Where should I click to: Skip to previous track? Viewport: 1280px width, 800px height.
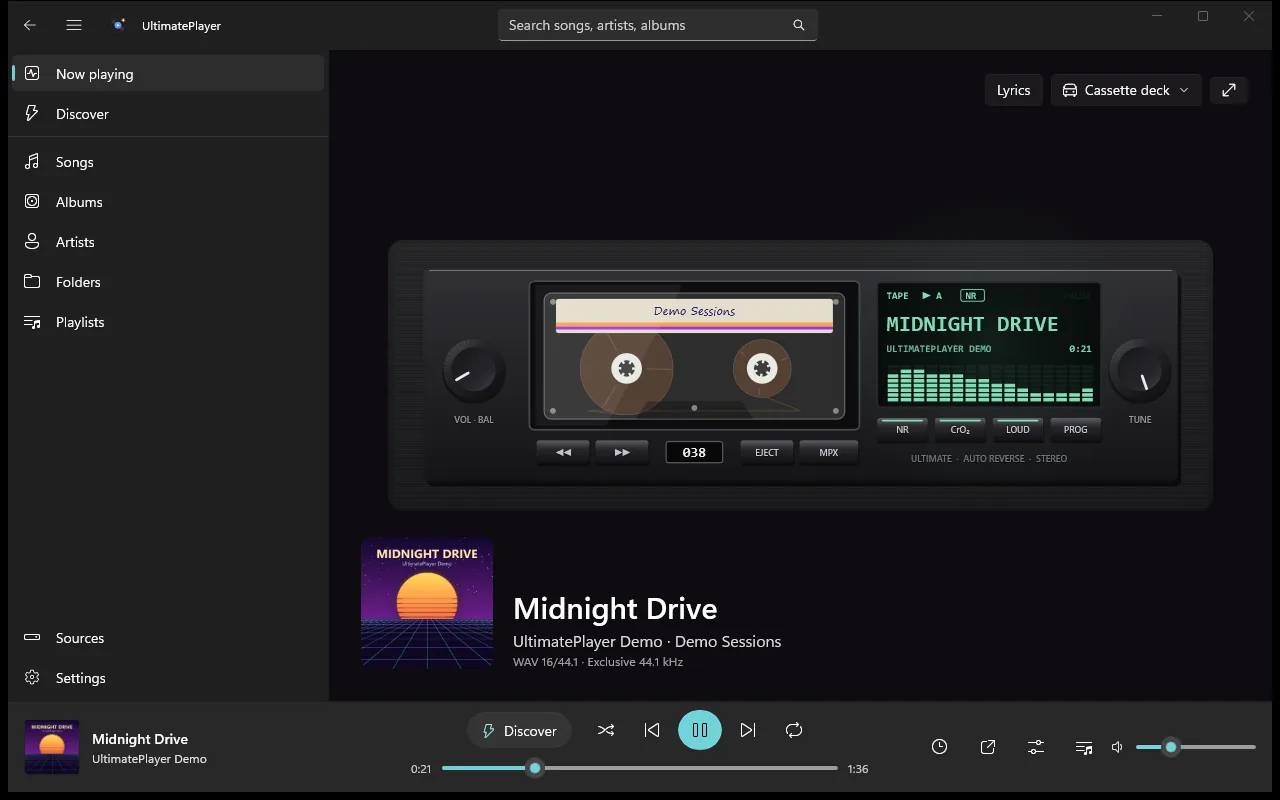(x=652, y=730)
